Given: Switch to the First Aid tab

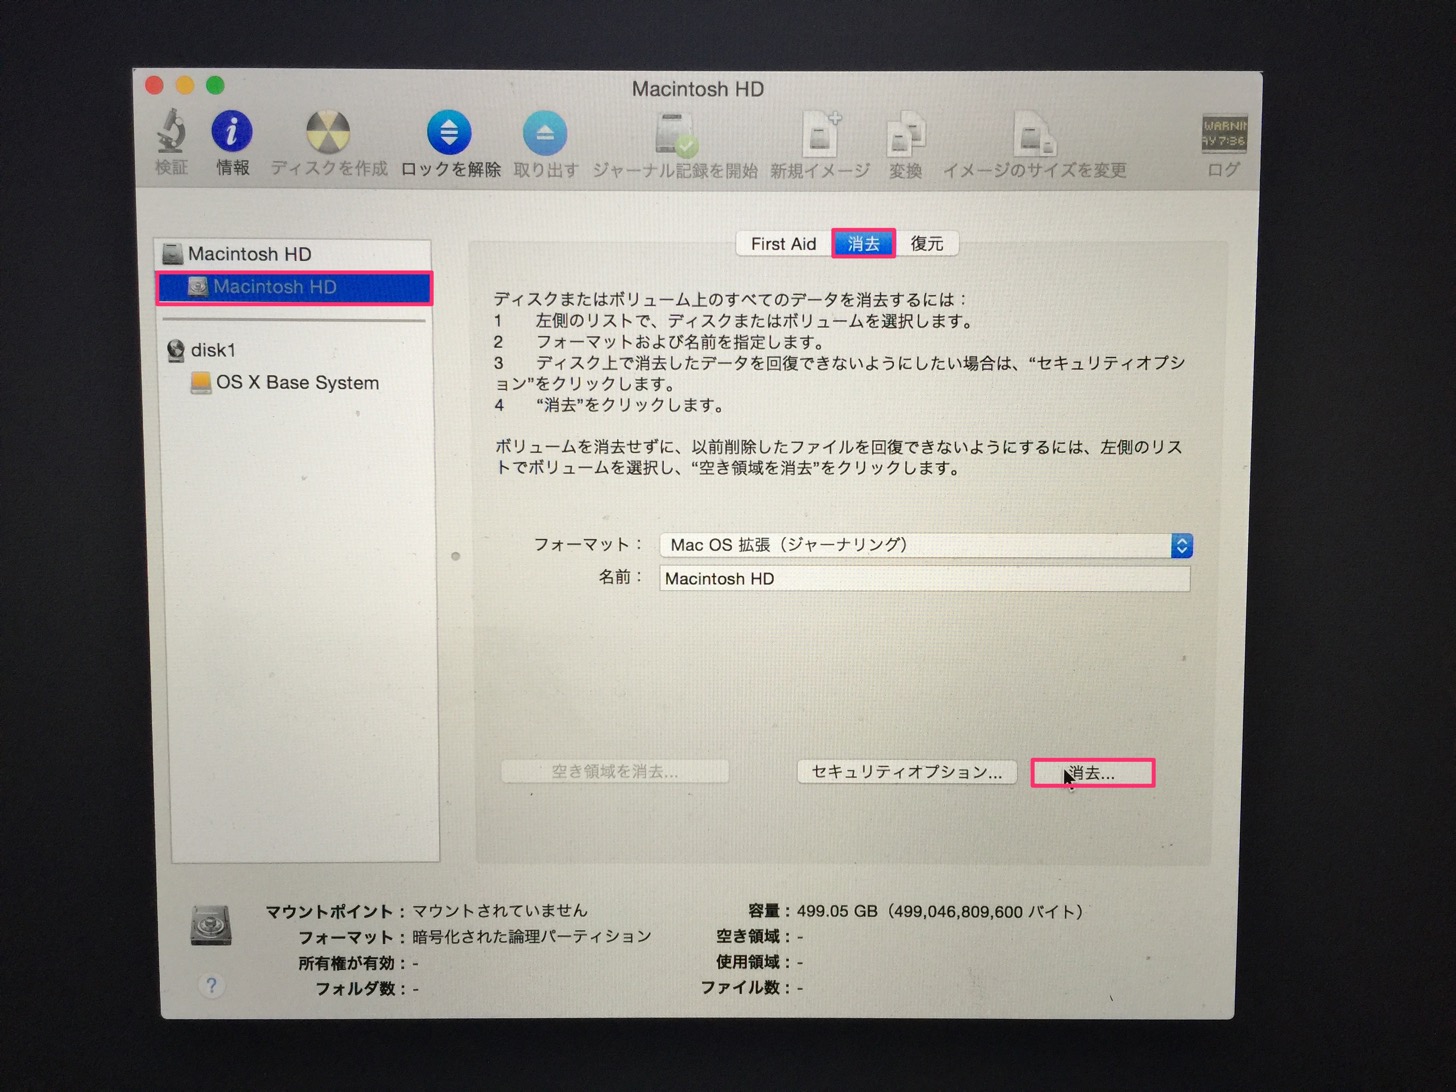Looking at the screenshot, I should click(x=783, y=244).
